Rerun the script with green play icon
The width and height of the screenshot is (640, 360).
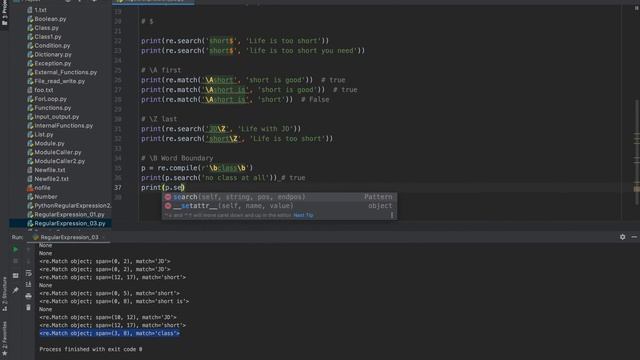pyautogui.click(x=16, y=249)
